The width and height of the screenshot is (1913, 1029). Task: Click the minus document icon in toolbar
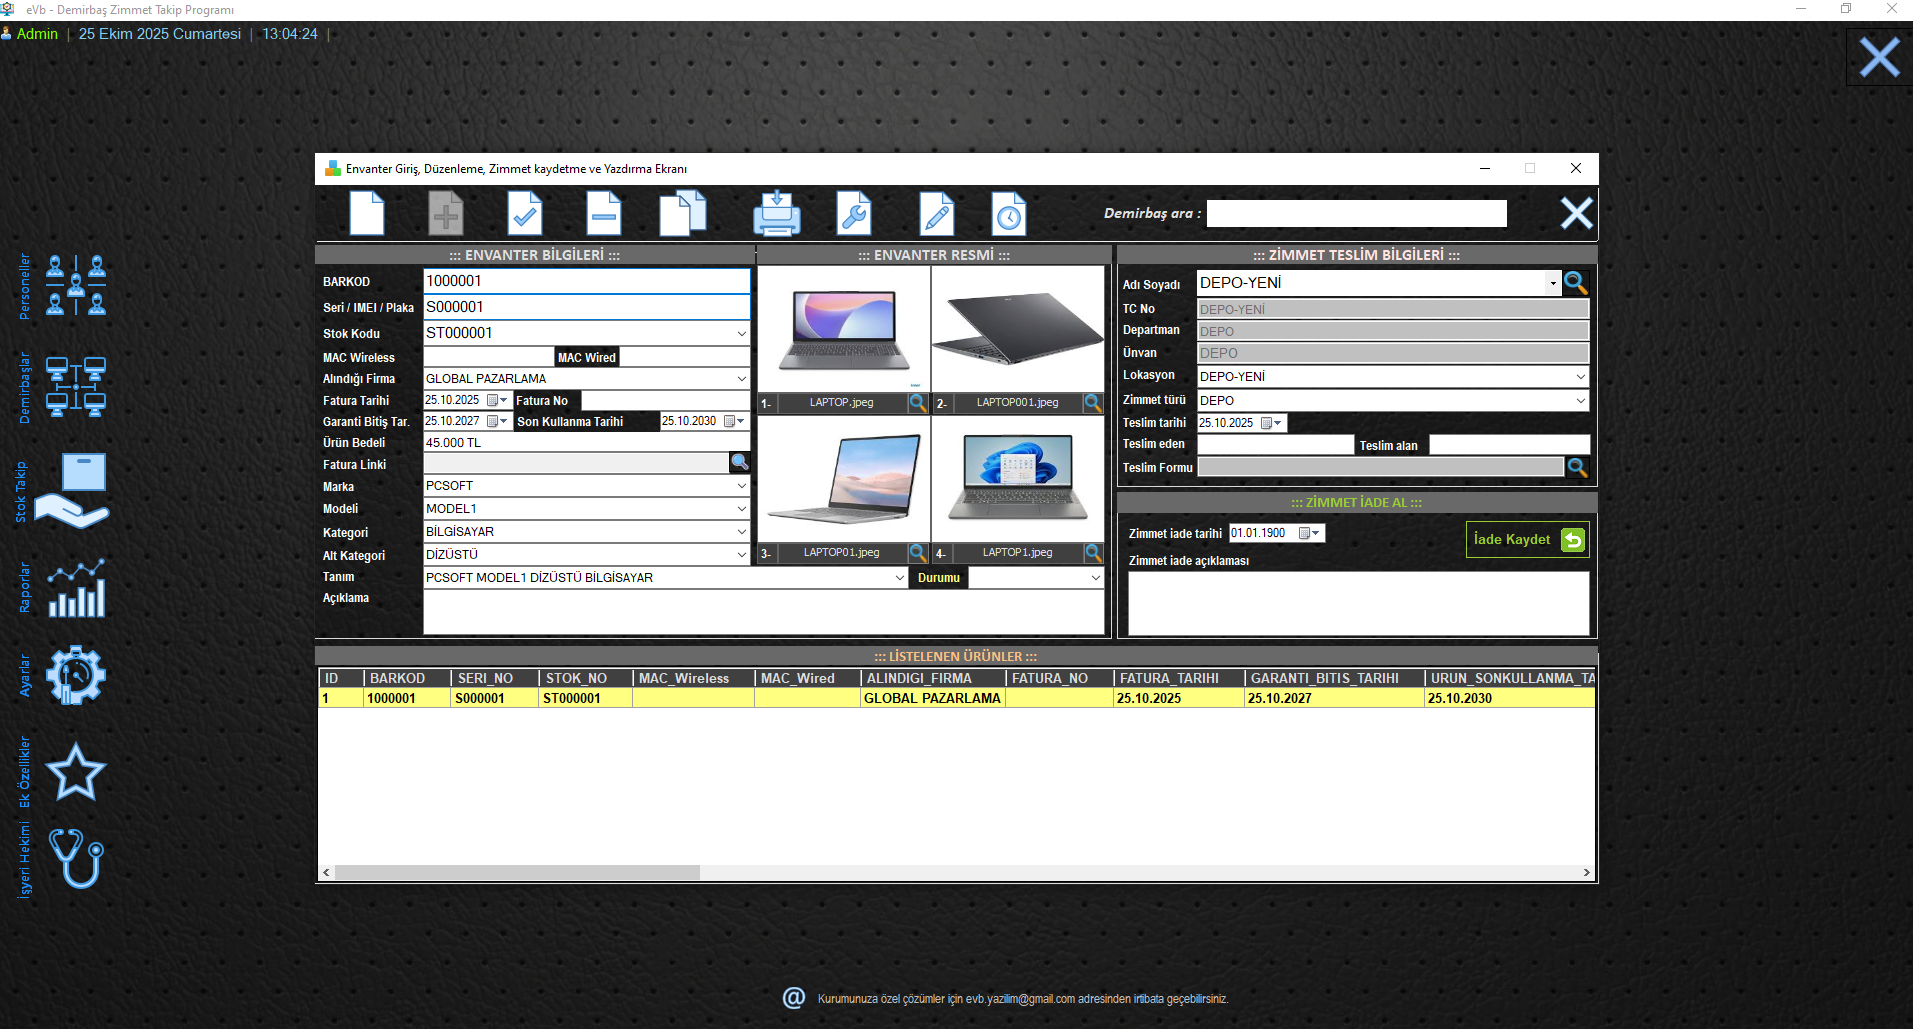click(x=603, y=213)
